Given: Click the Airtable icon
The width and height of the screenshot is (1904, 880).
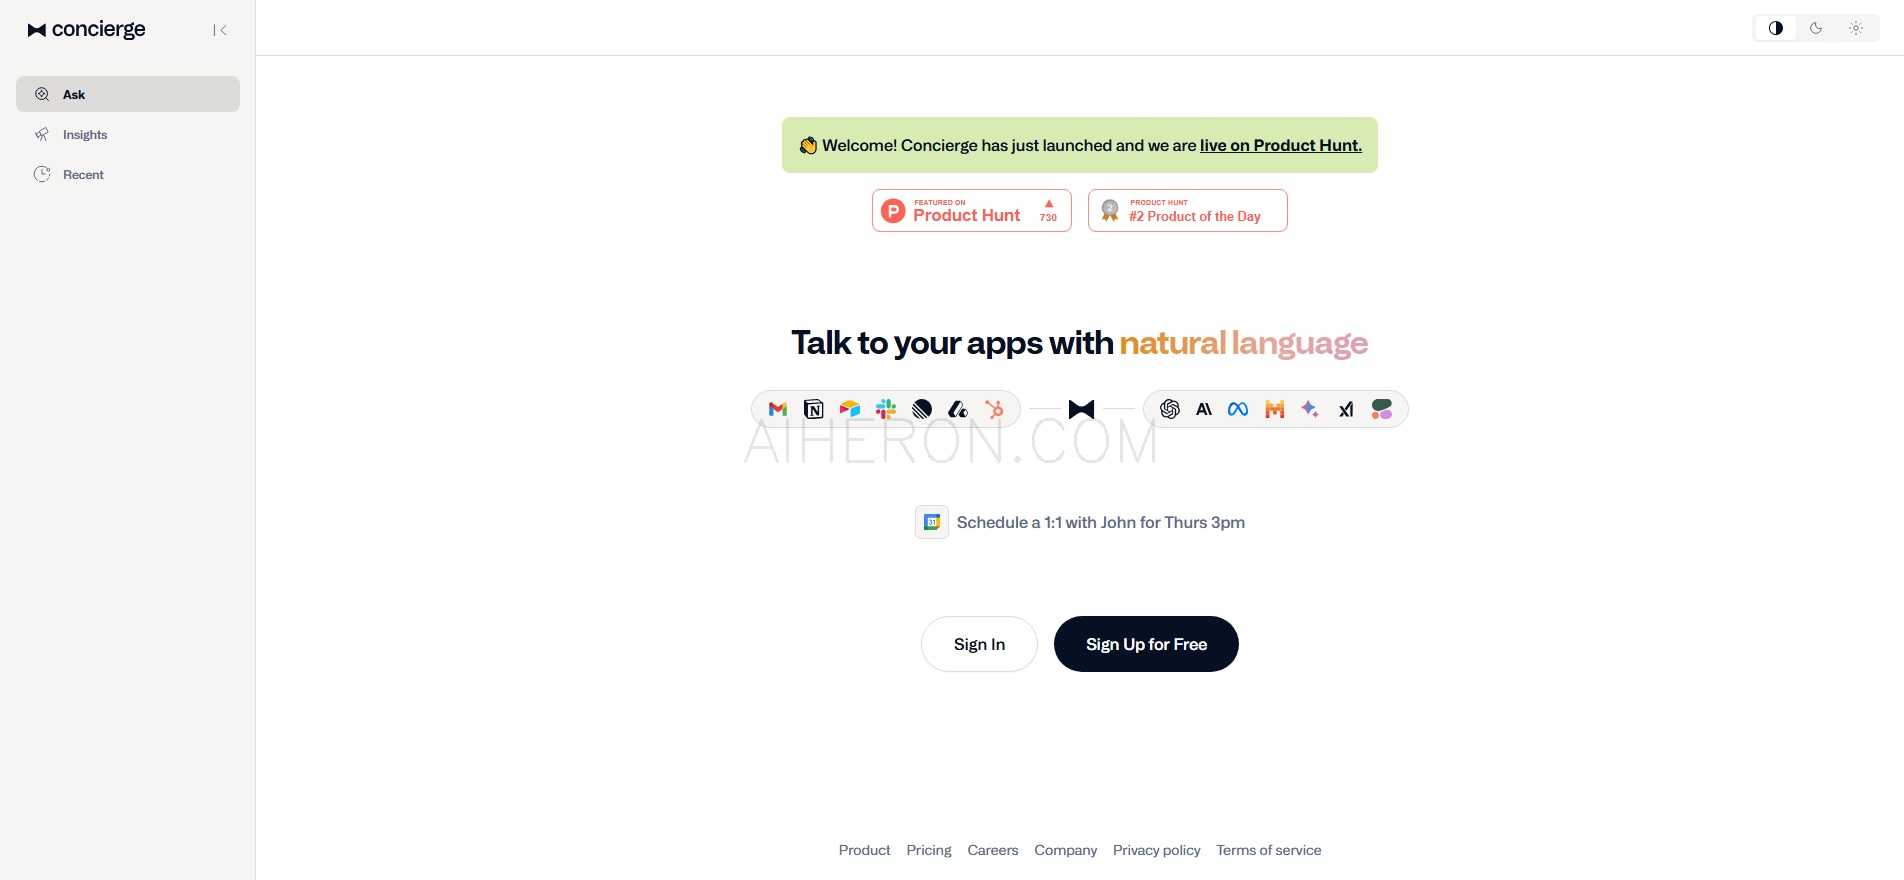Looking at the screenshot, I should [850, 409].
